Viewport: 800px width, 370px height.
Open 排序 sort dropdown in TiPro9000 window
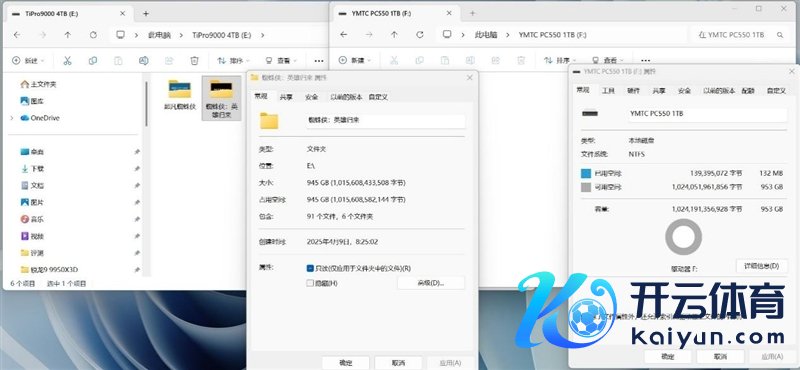point(233,61)
